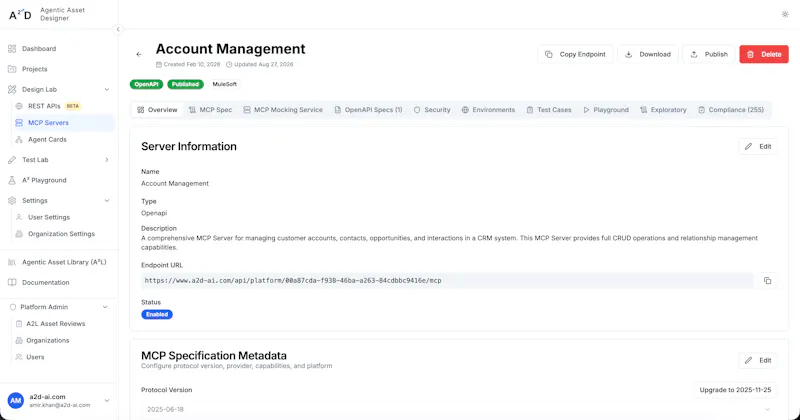Click the Published badge
The width and height of the screenshot is (800, 420).
[x=185, y=84]
